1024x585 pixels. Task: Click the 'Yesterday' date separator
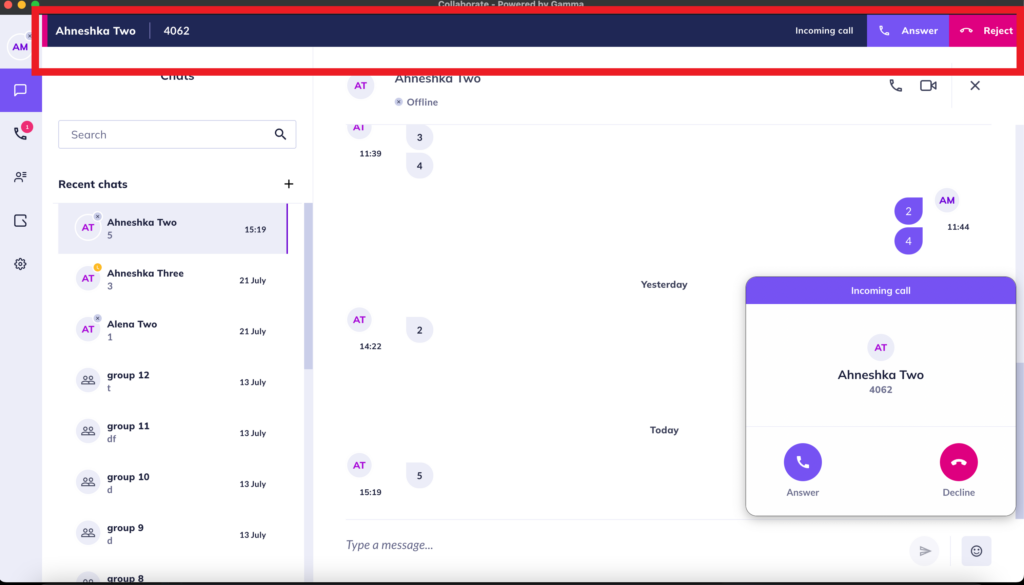[664, 285]
